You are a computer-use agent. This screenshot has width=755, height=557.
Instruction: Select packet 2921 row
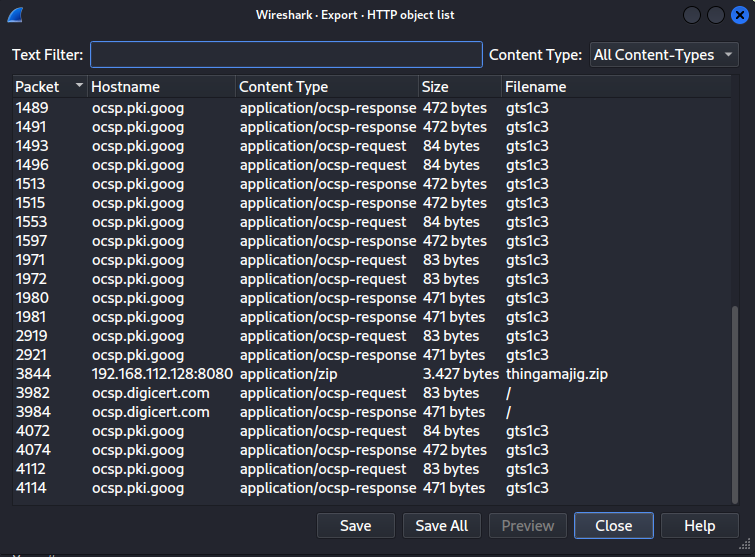coord(372,355)
